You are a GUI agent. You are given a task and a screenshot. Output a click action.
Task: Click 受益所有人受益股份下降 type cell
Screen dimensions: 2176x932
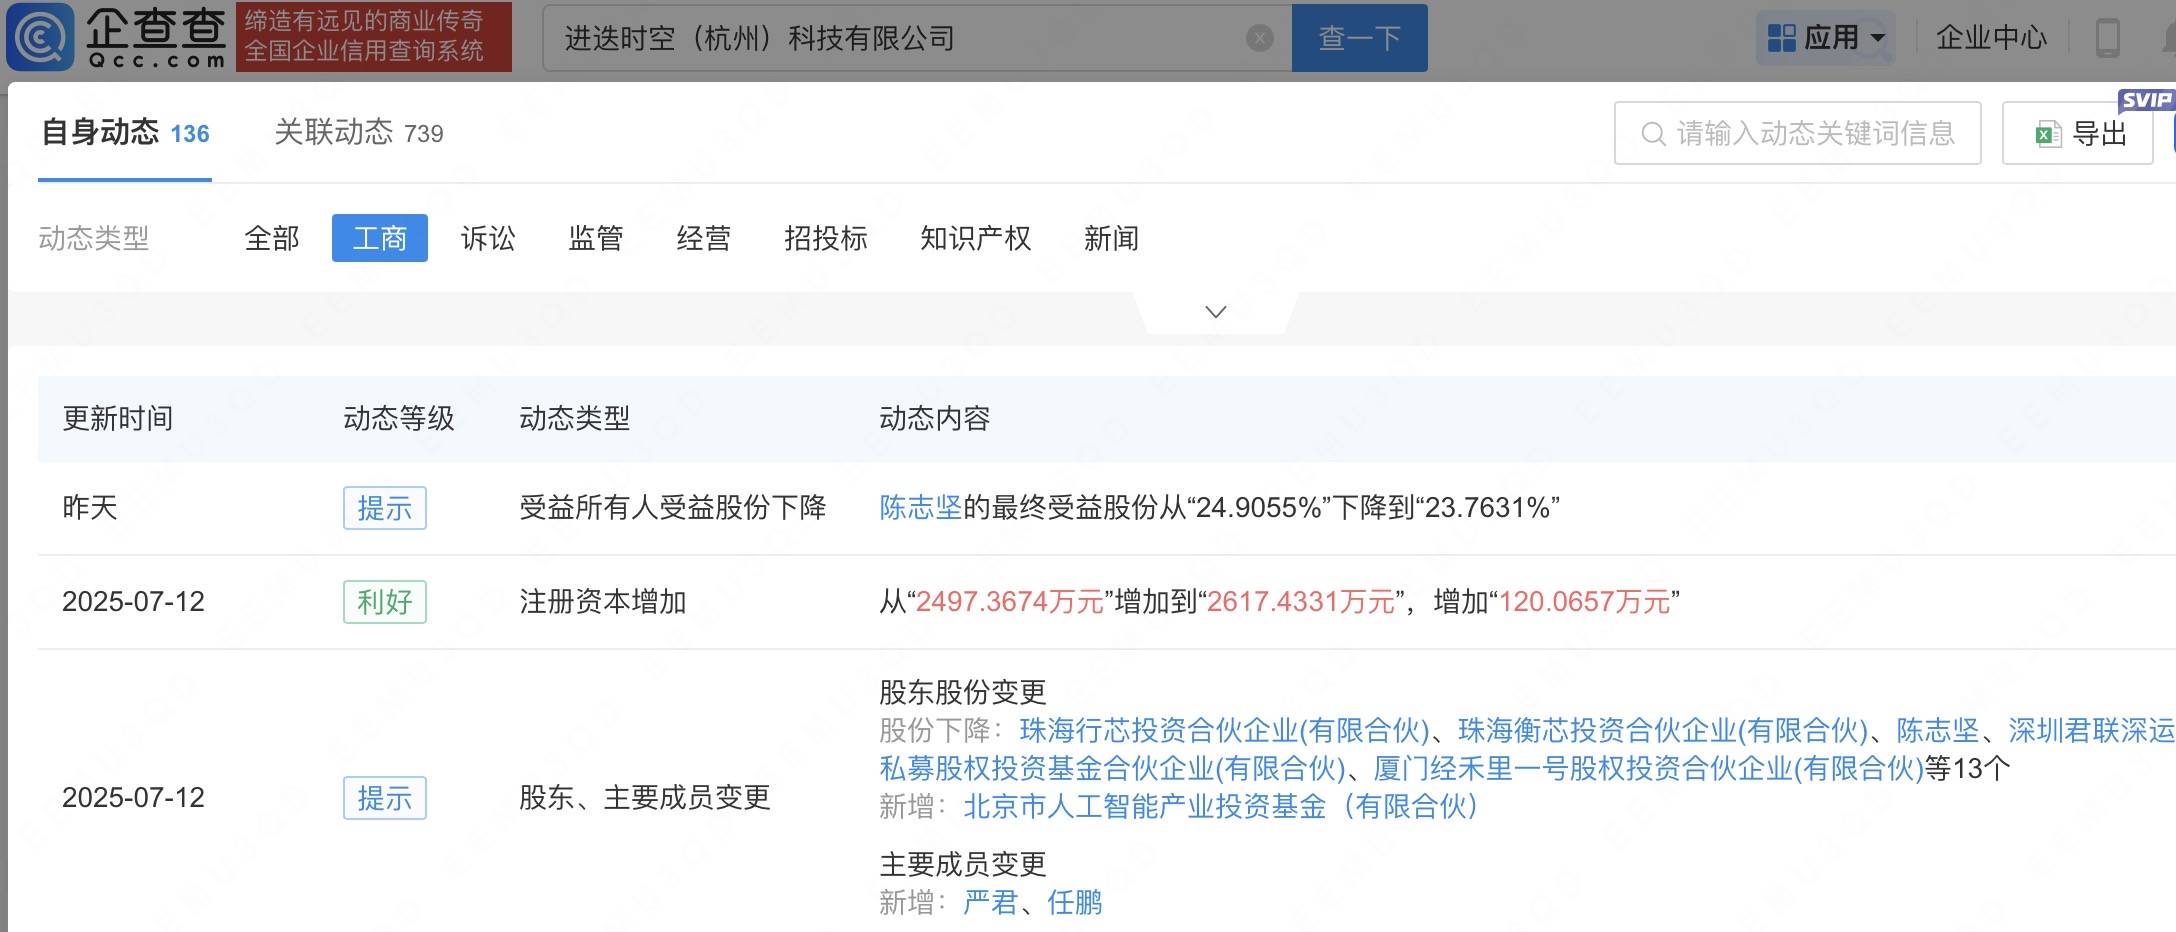673,508
